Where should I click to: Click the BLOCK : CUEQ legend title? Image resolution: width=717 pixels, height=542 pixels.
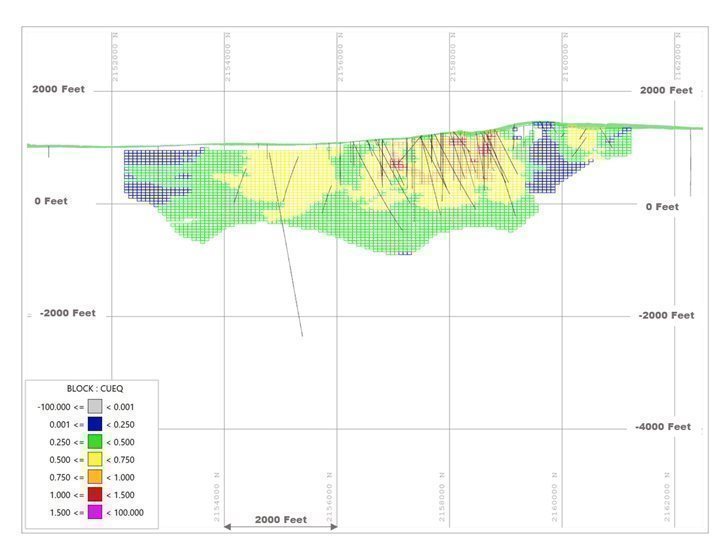point(95,388)
